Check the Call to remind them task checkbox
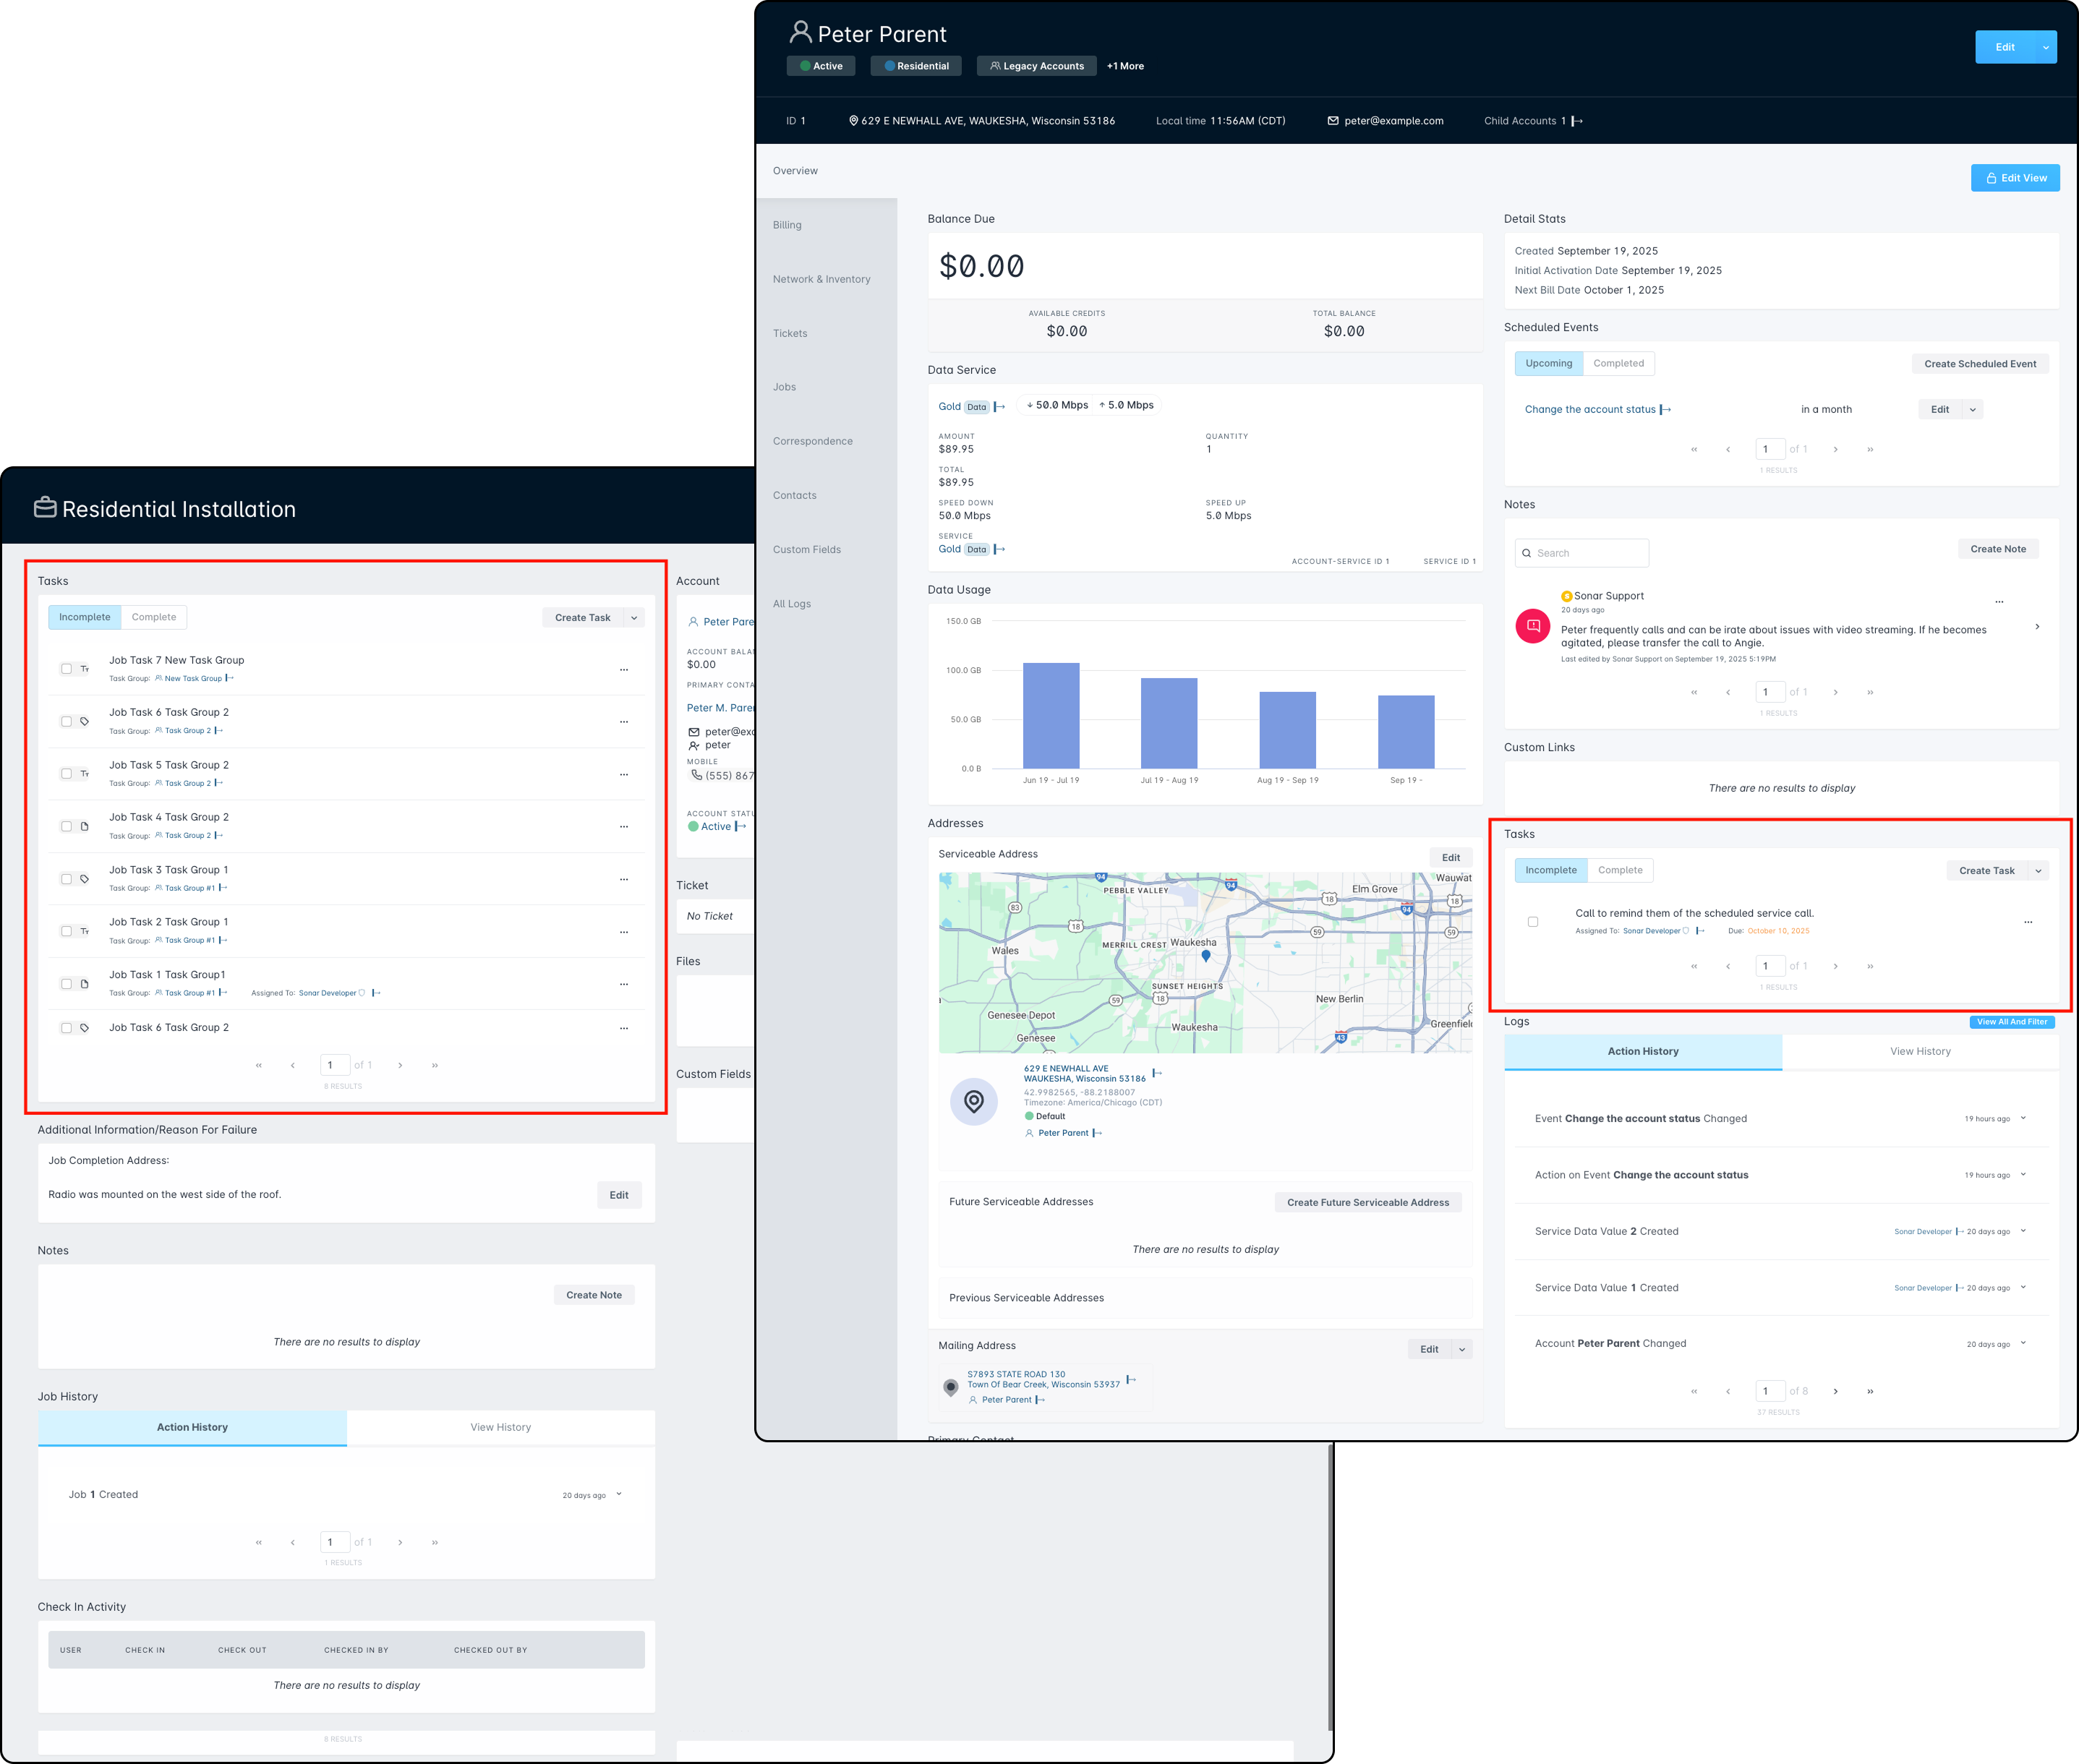 click(x=1532, y=921)
